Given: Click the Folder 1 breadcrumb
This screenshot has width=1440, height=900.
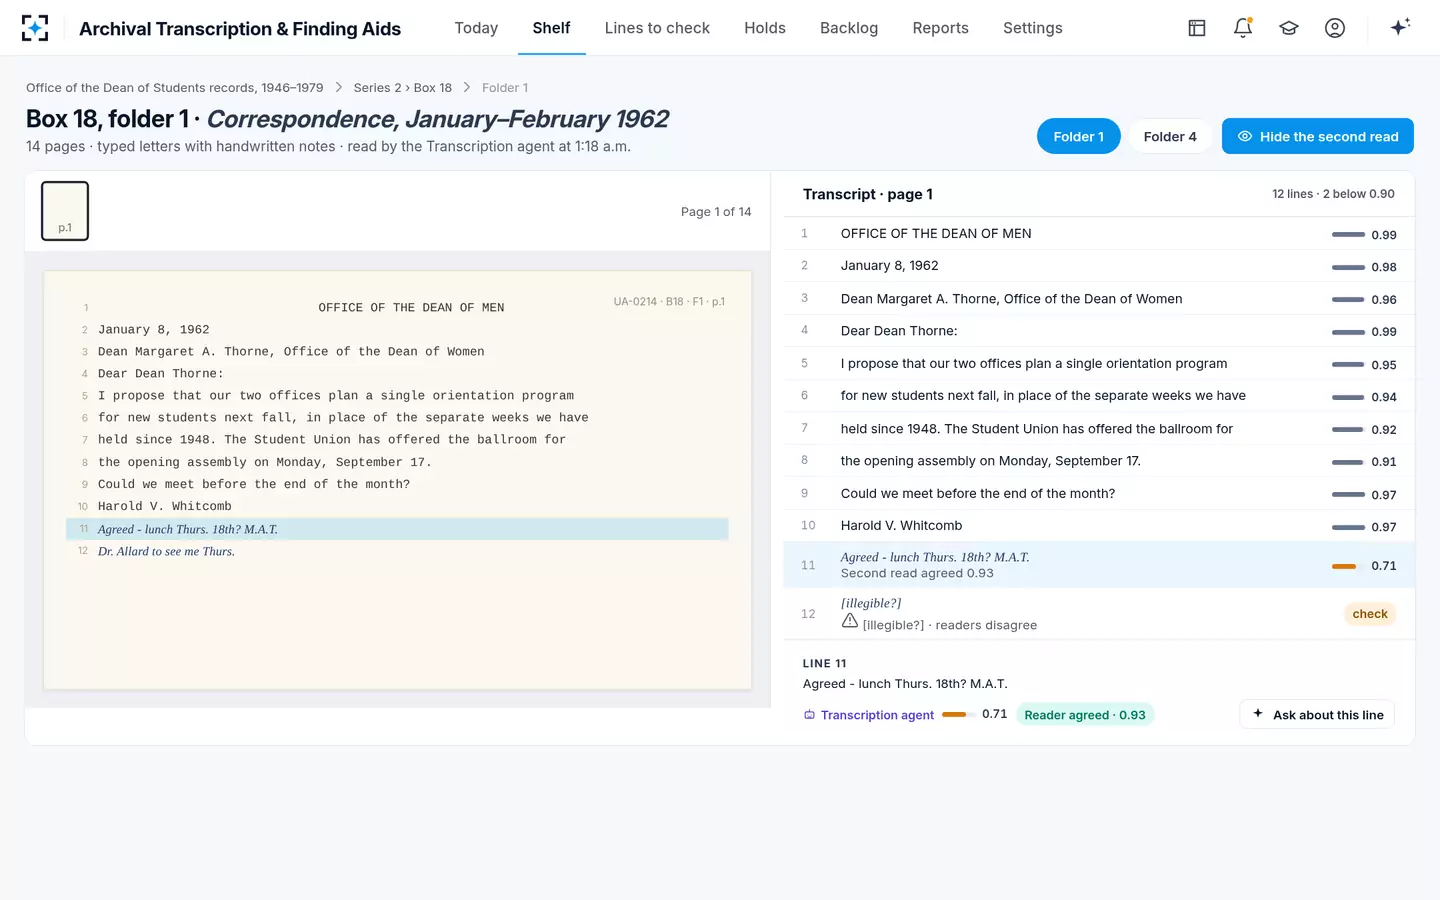Looking at the screenshot, I should 505,88.
